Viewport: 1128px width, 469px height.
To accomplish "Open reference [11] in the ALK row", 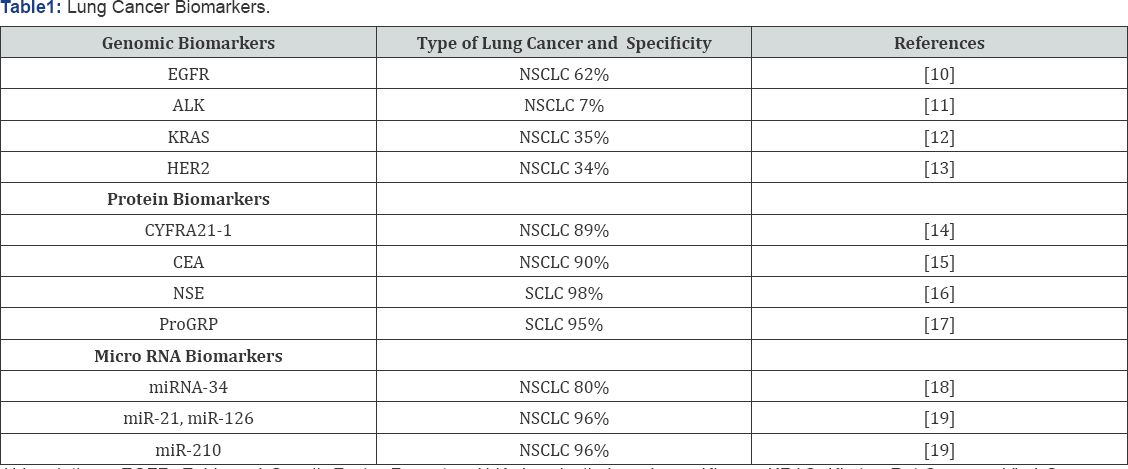I will [x=939, y=105].
